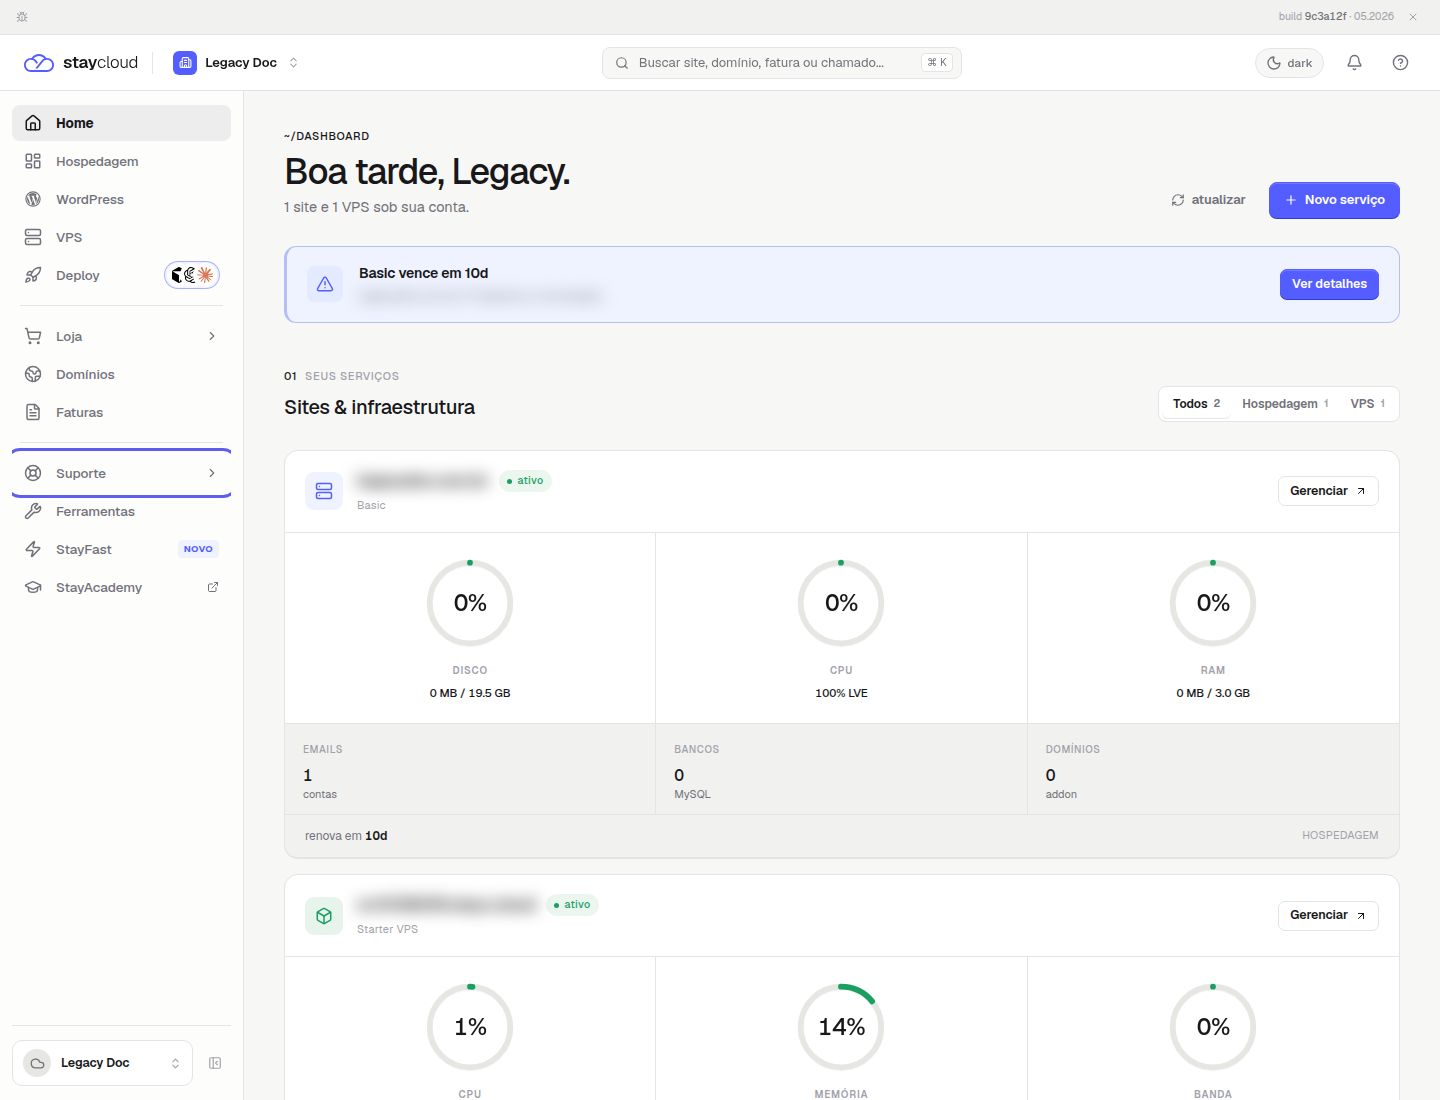Select the Hospedagem filter tab
The width and height of the screenshot is (1440, 1100).
pyautogui.click(x=1285, y=404)
